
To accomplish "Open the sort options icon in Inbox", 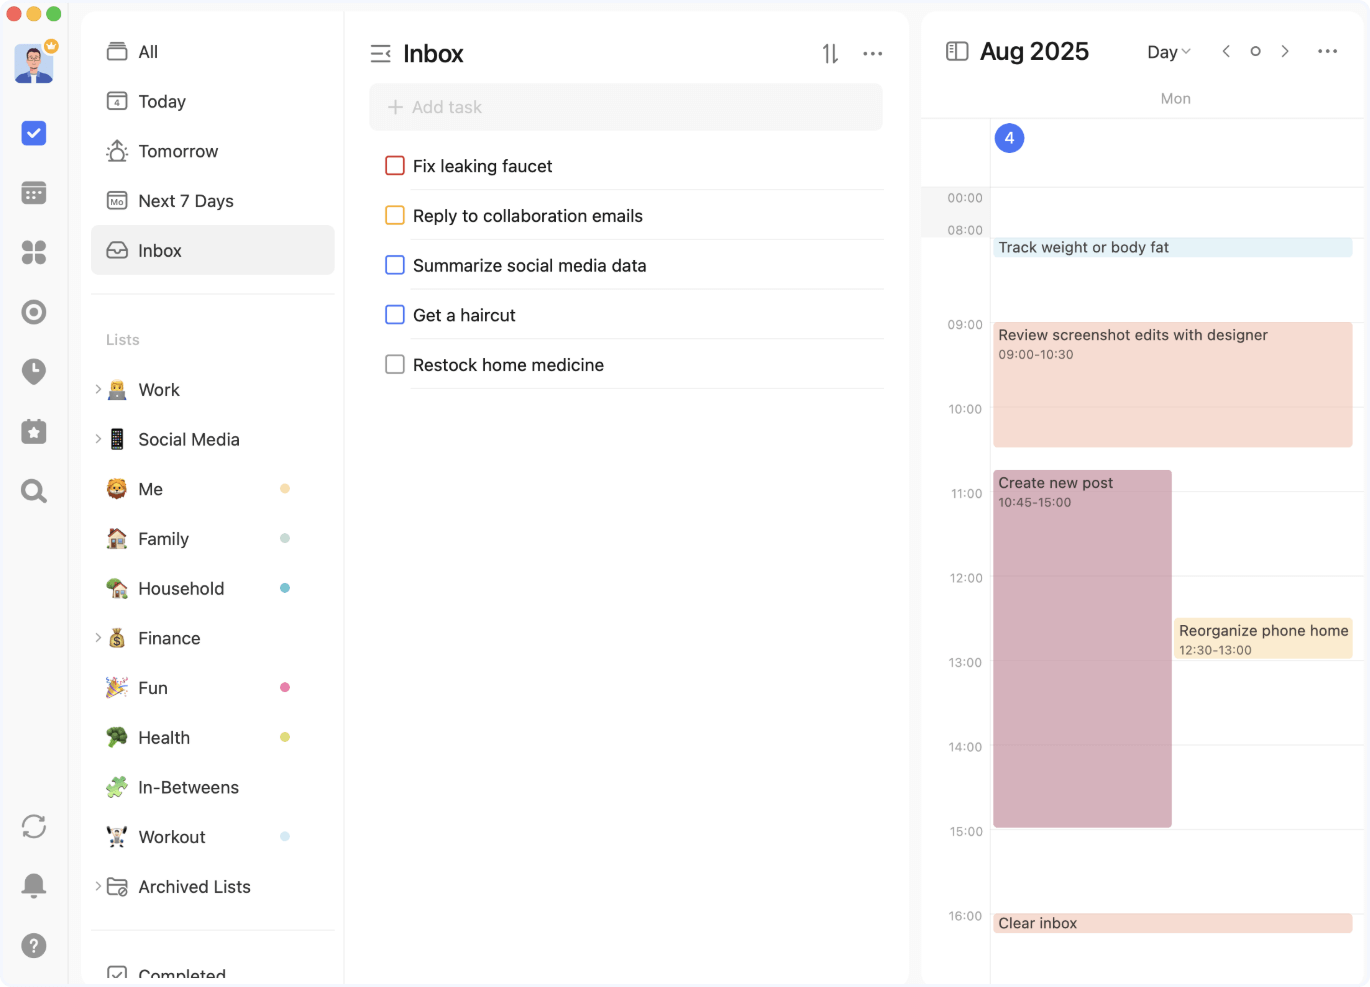I will 829,53.
